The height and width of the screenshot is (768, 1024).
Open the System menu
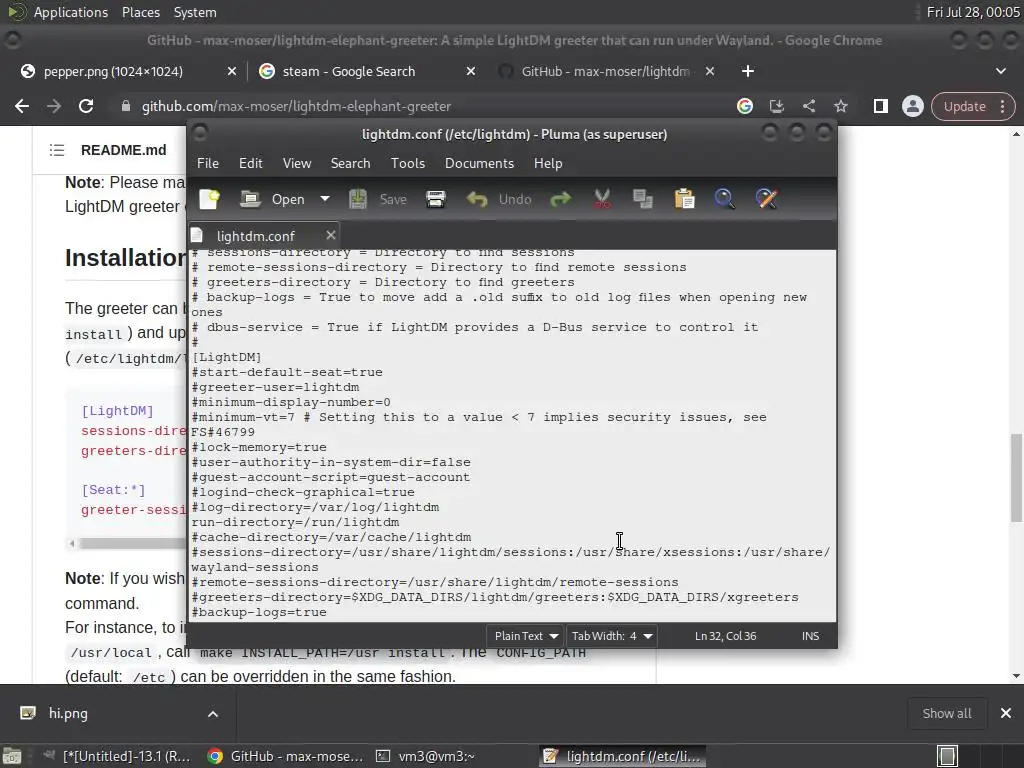coord(195,12)
